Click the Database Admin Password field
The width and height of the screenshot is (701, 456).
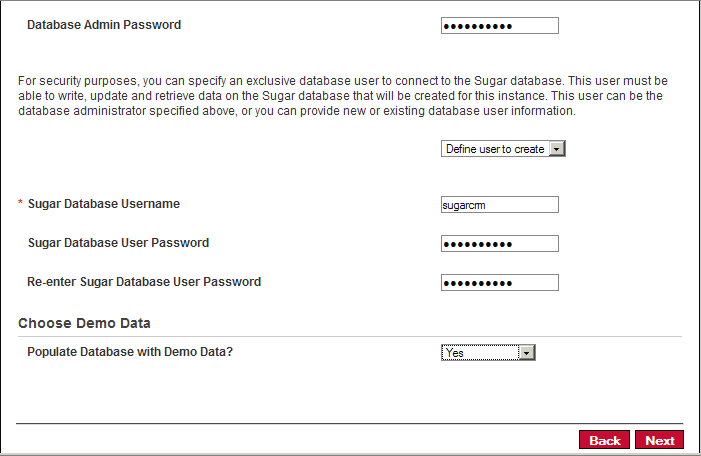pyautogui.click(x=499, y=25)
